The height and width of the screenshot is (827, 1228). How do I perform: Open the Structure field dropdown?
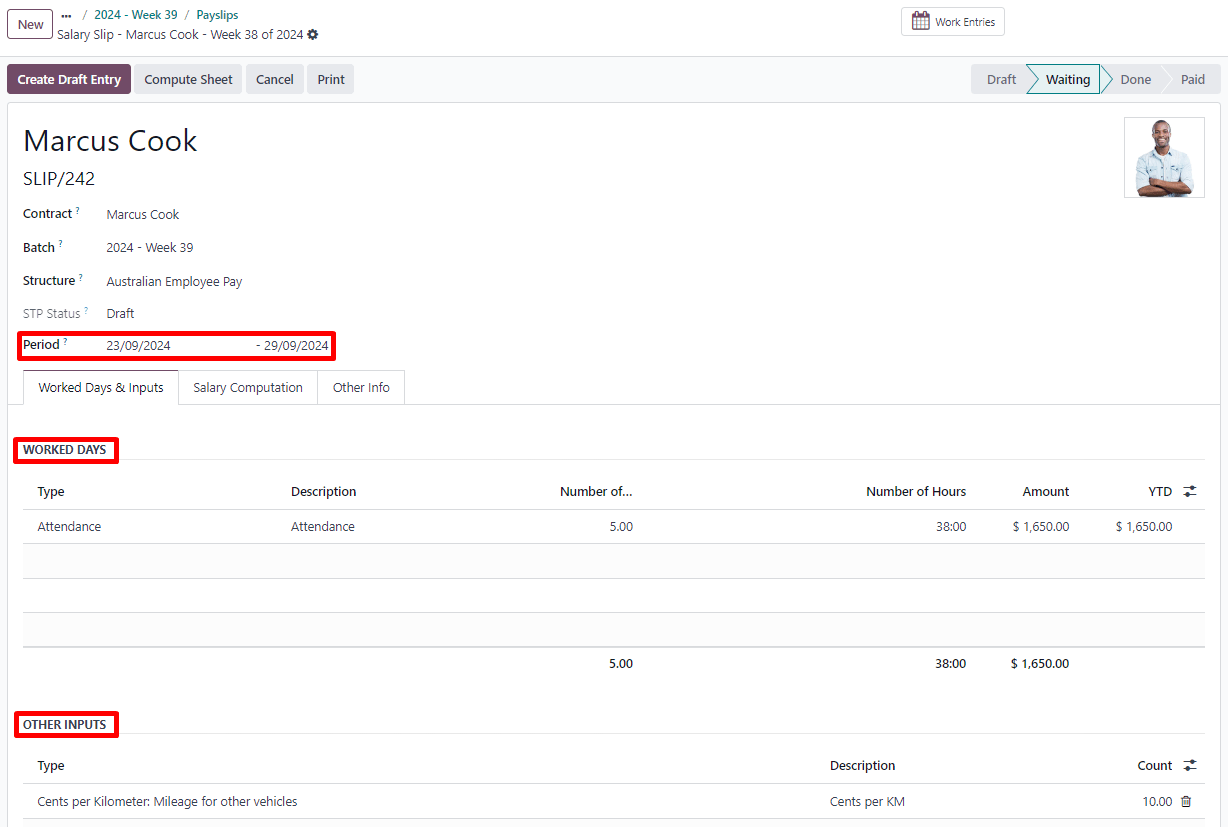coord(174,282)
